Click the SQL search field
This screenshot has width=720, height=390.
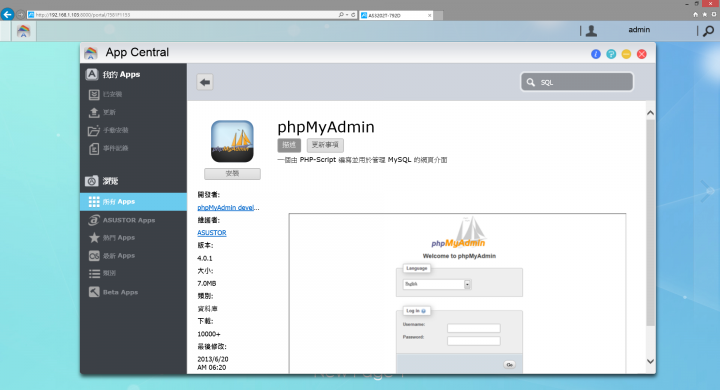click(577, 82)
